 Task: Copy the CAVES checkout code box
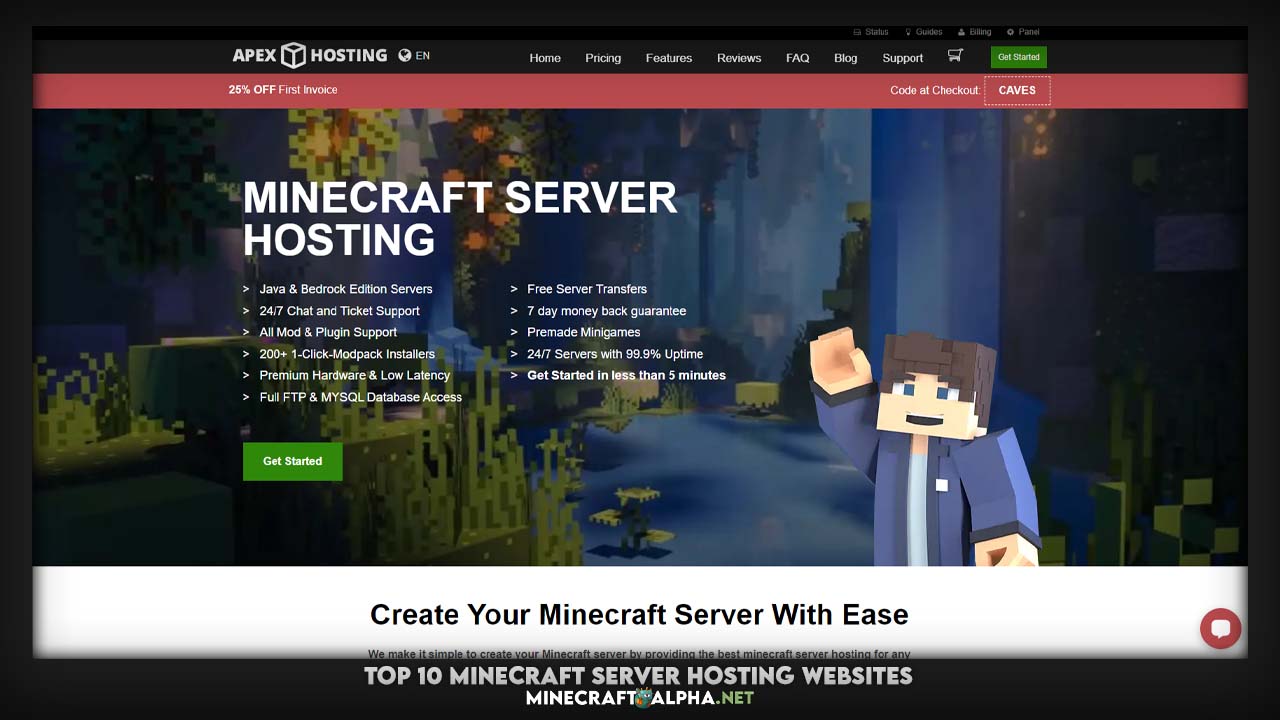click(x=1017, y=90)
